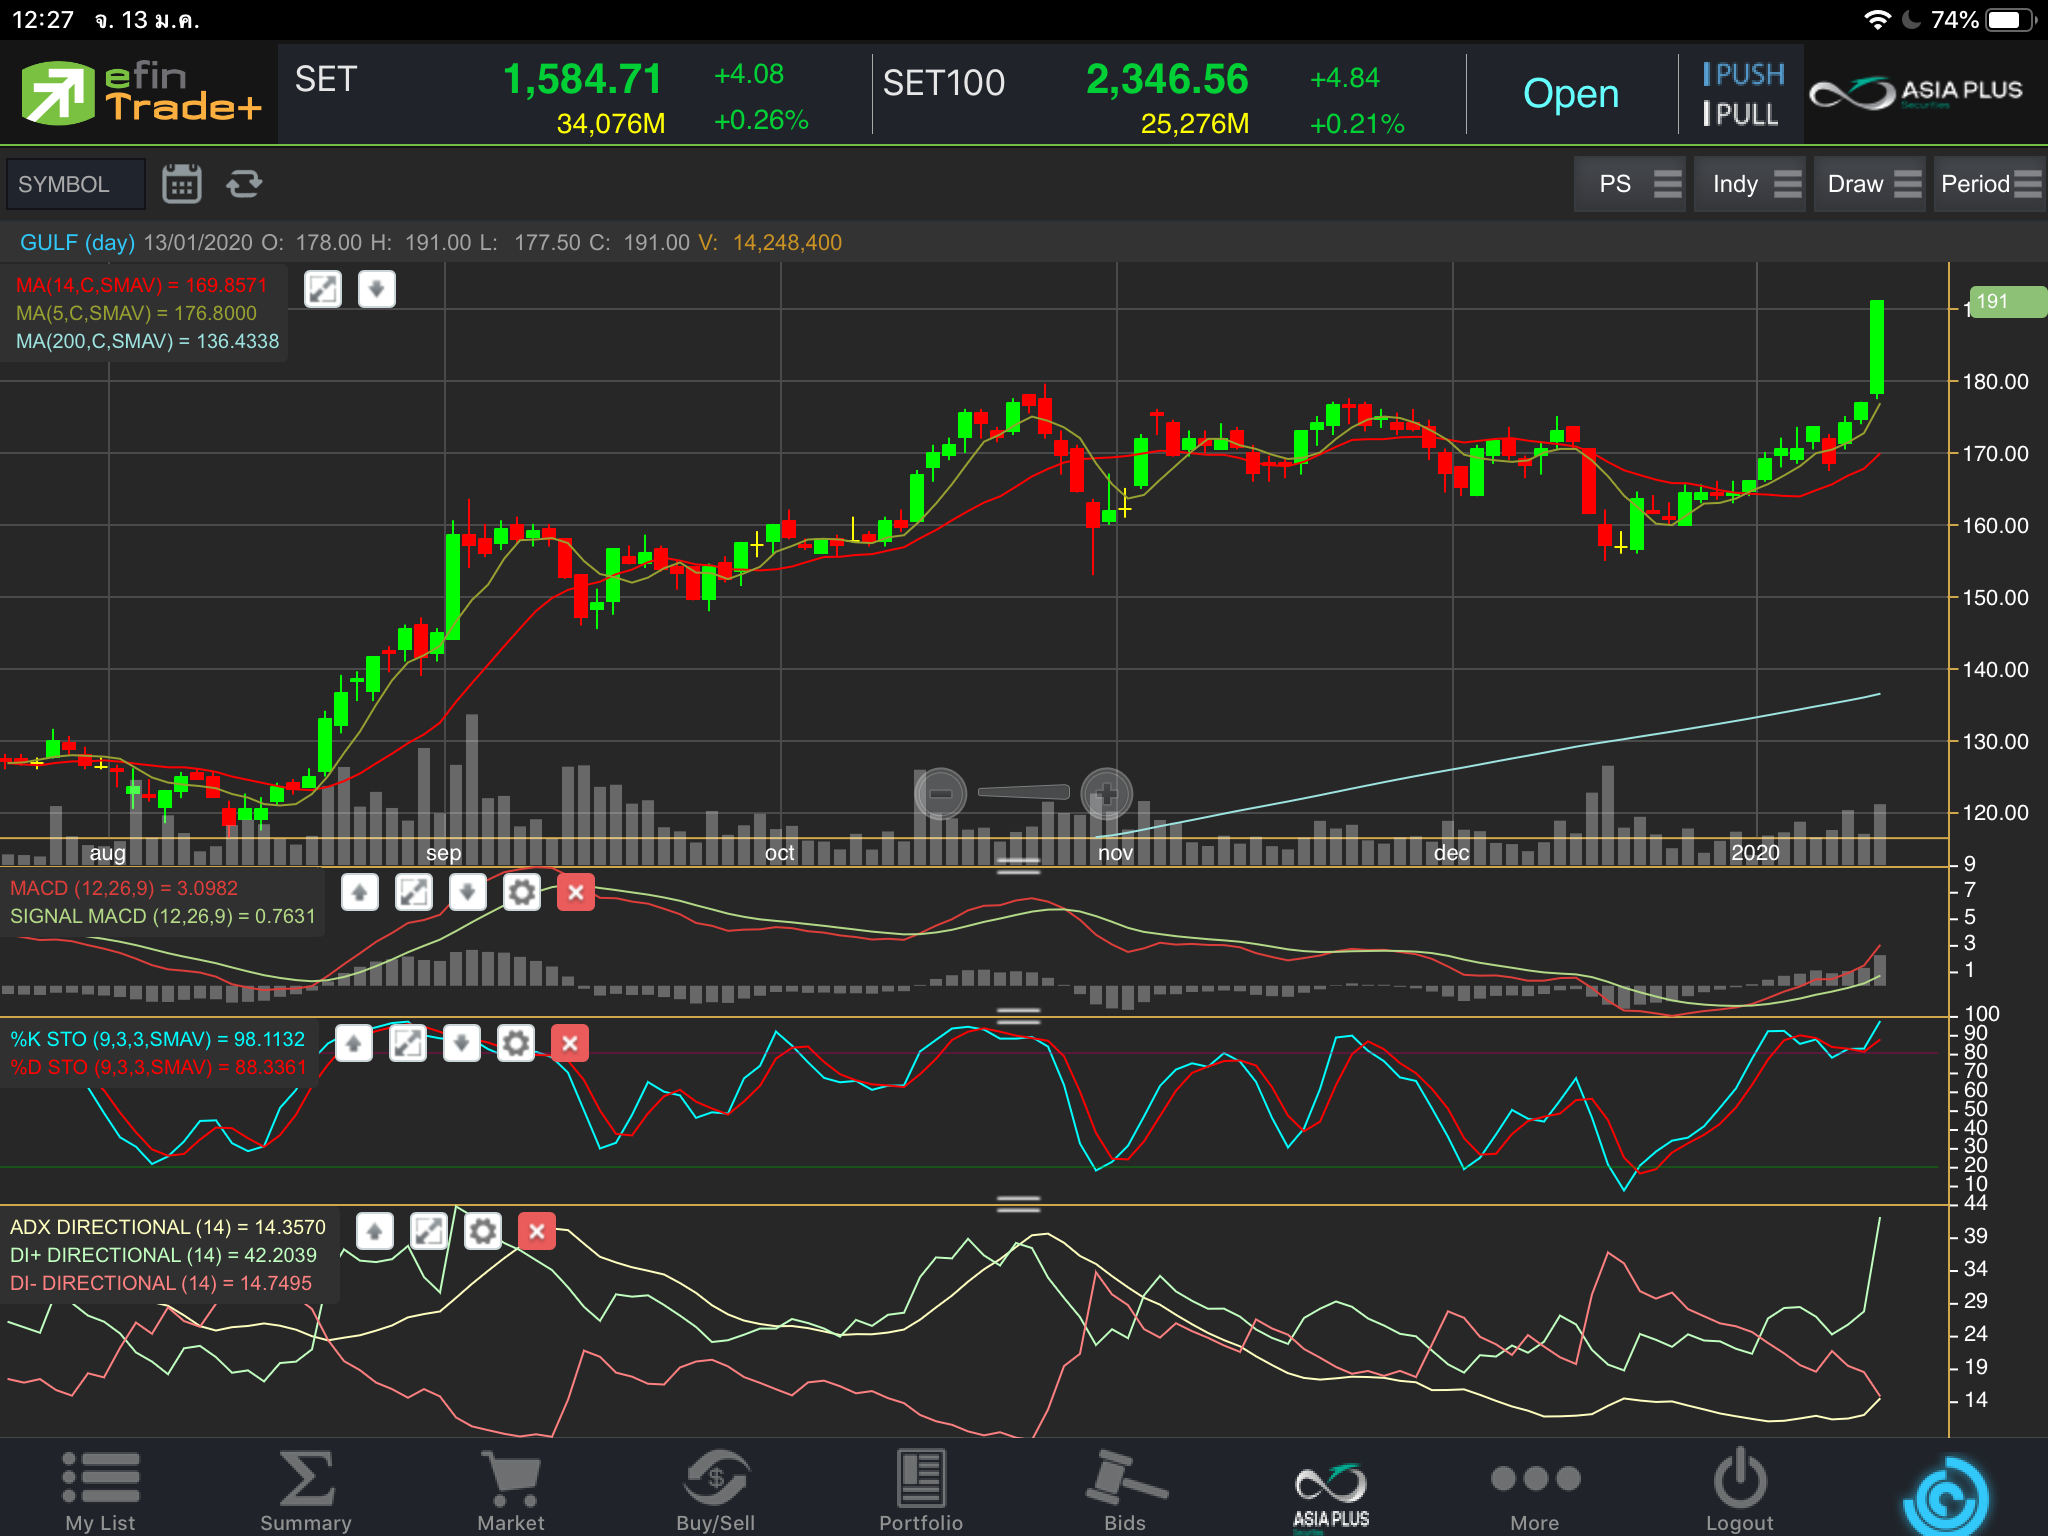Open the Period dropdown menu
This screenshot has width=2048, height=1536.
(1989, 184)
